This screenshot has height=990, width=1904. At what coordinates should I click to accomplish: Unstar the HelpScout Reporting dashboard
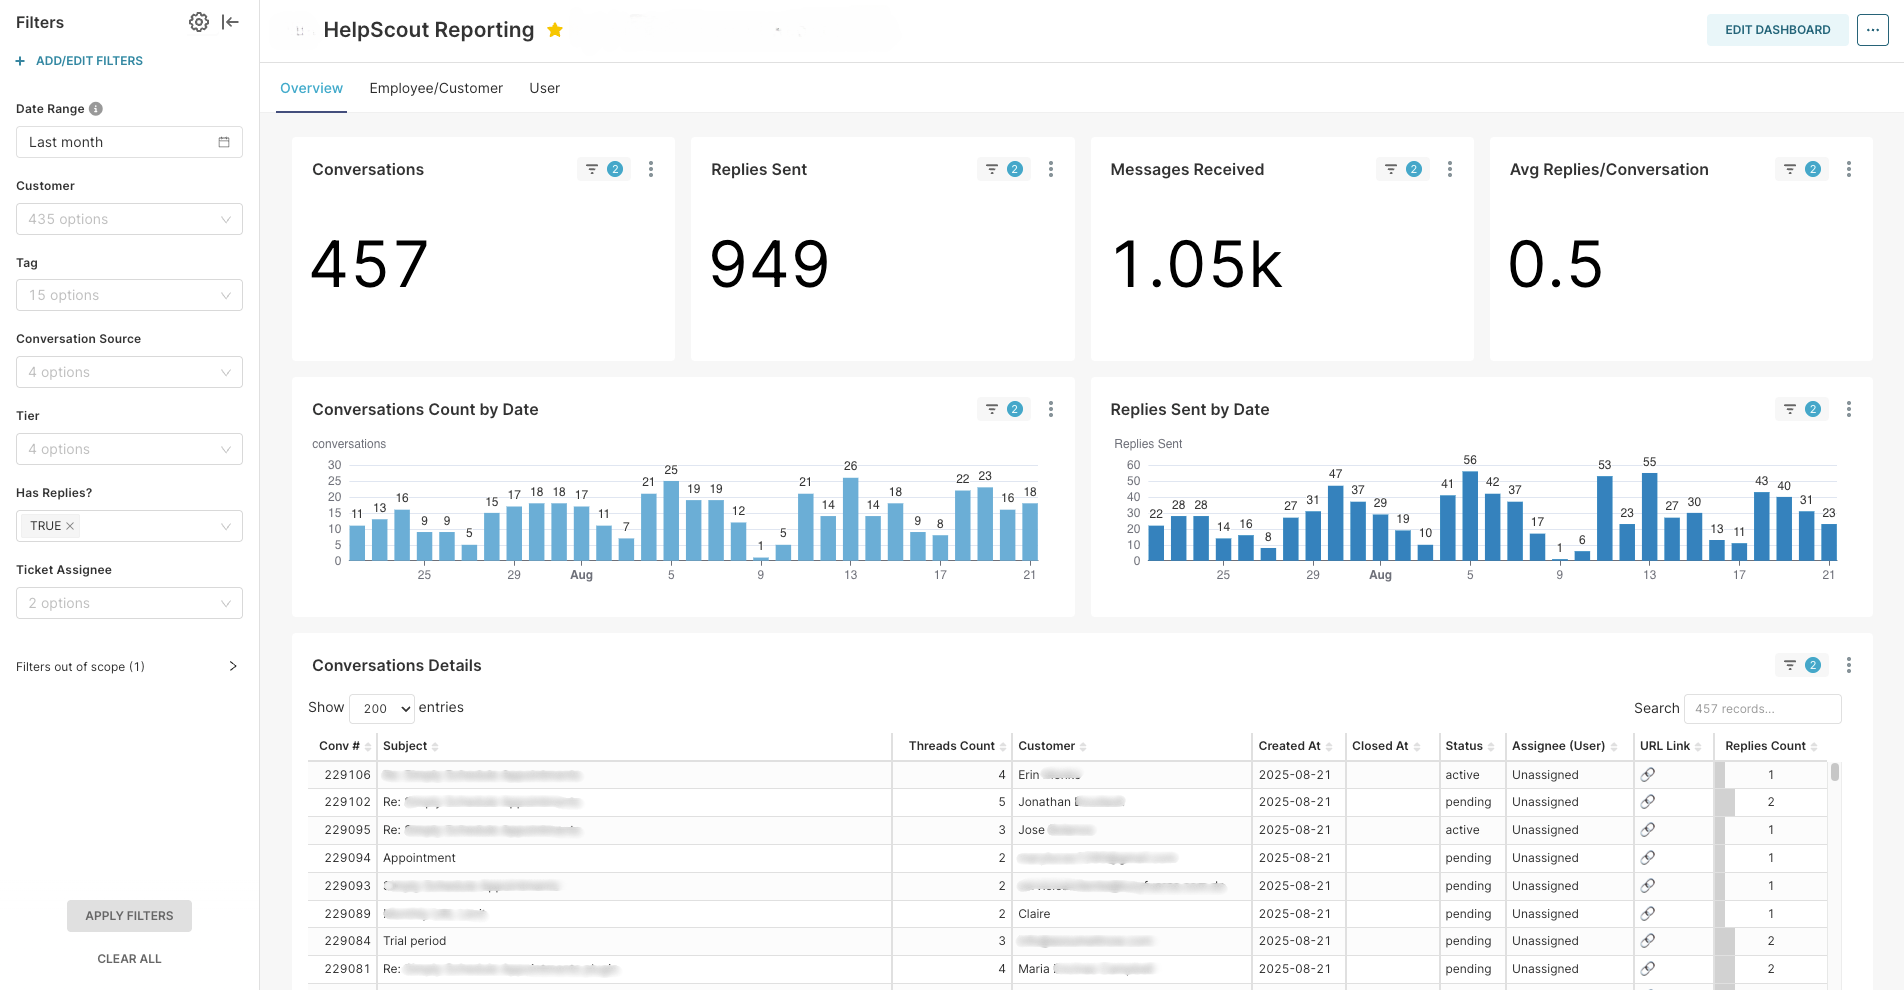(555, 30)
